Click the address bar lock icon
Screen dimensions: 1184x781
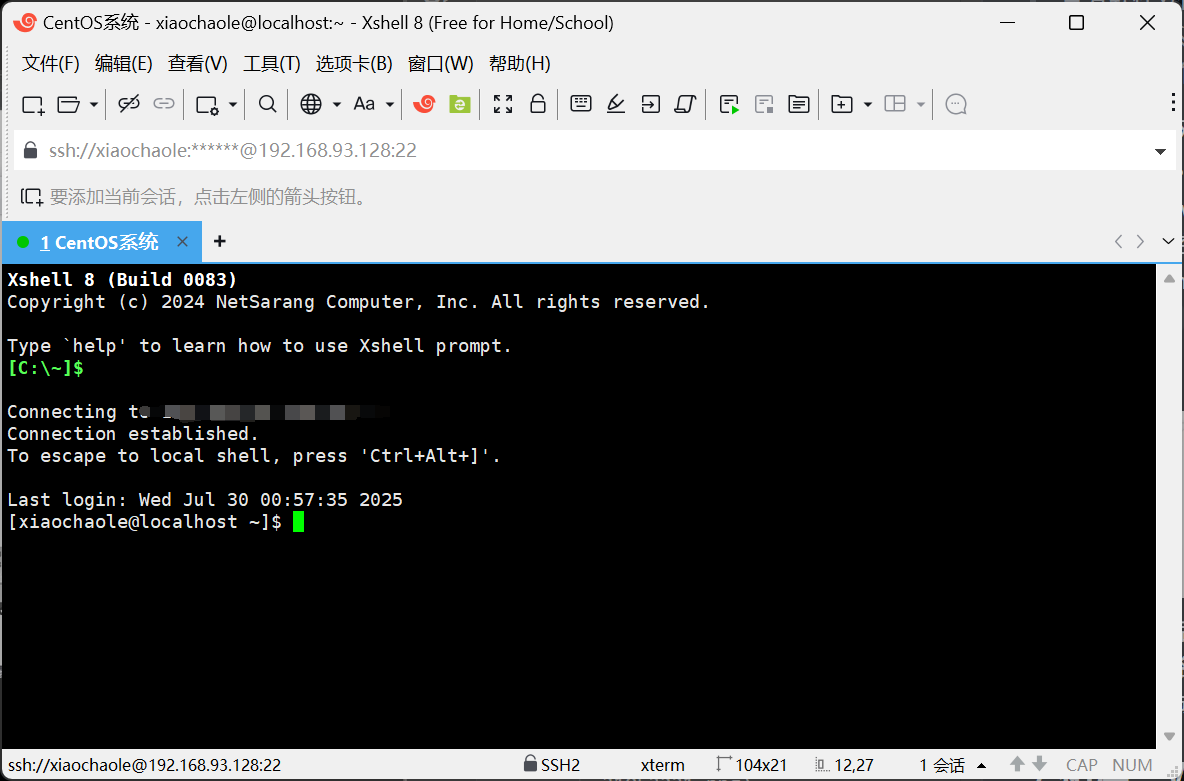[30, 150]
